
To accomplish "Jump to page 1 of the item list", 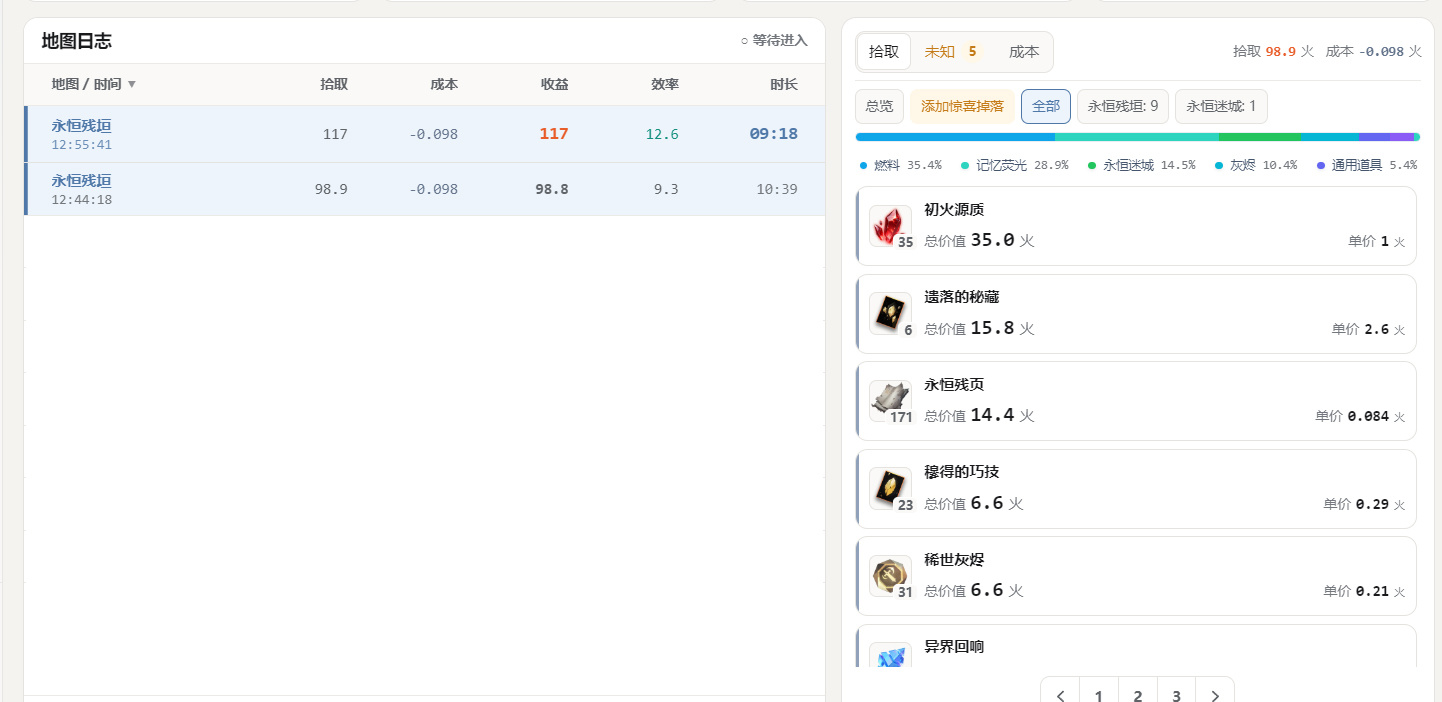I will click(x=1099, y=696).
